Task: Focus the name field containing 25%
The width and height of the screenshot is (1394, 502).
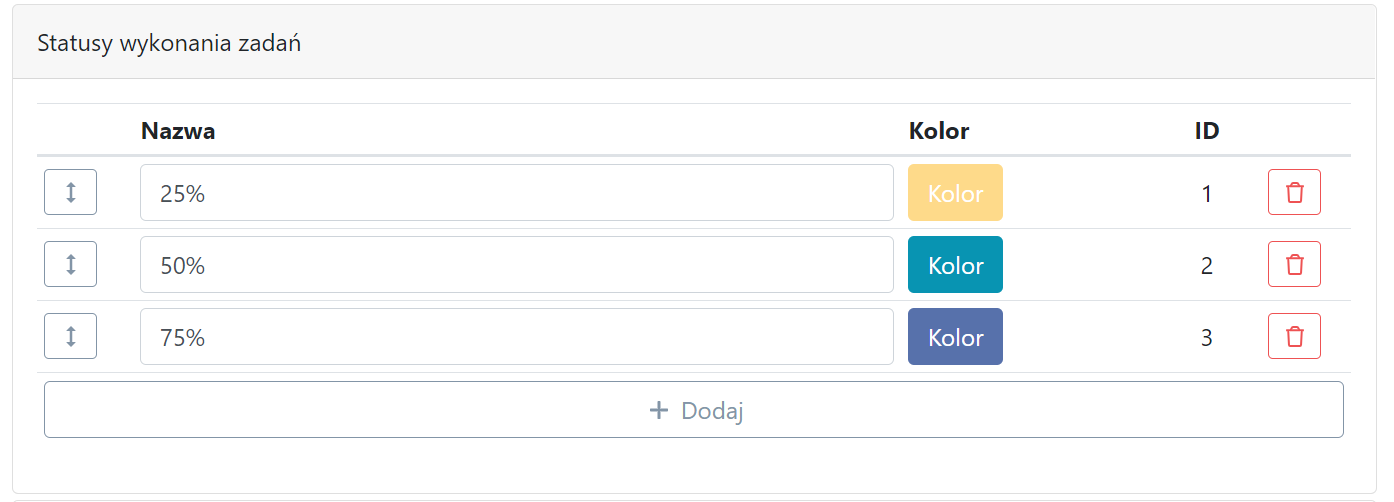Action: (517, 193)
